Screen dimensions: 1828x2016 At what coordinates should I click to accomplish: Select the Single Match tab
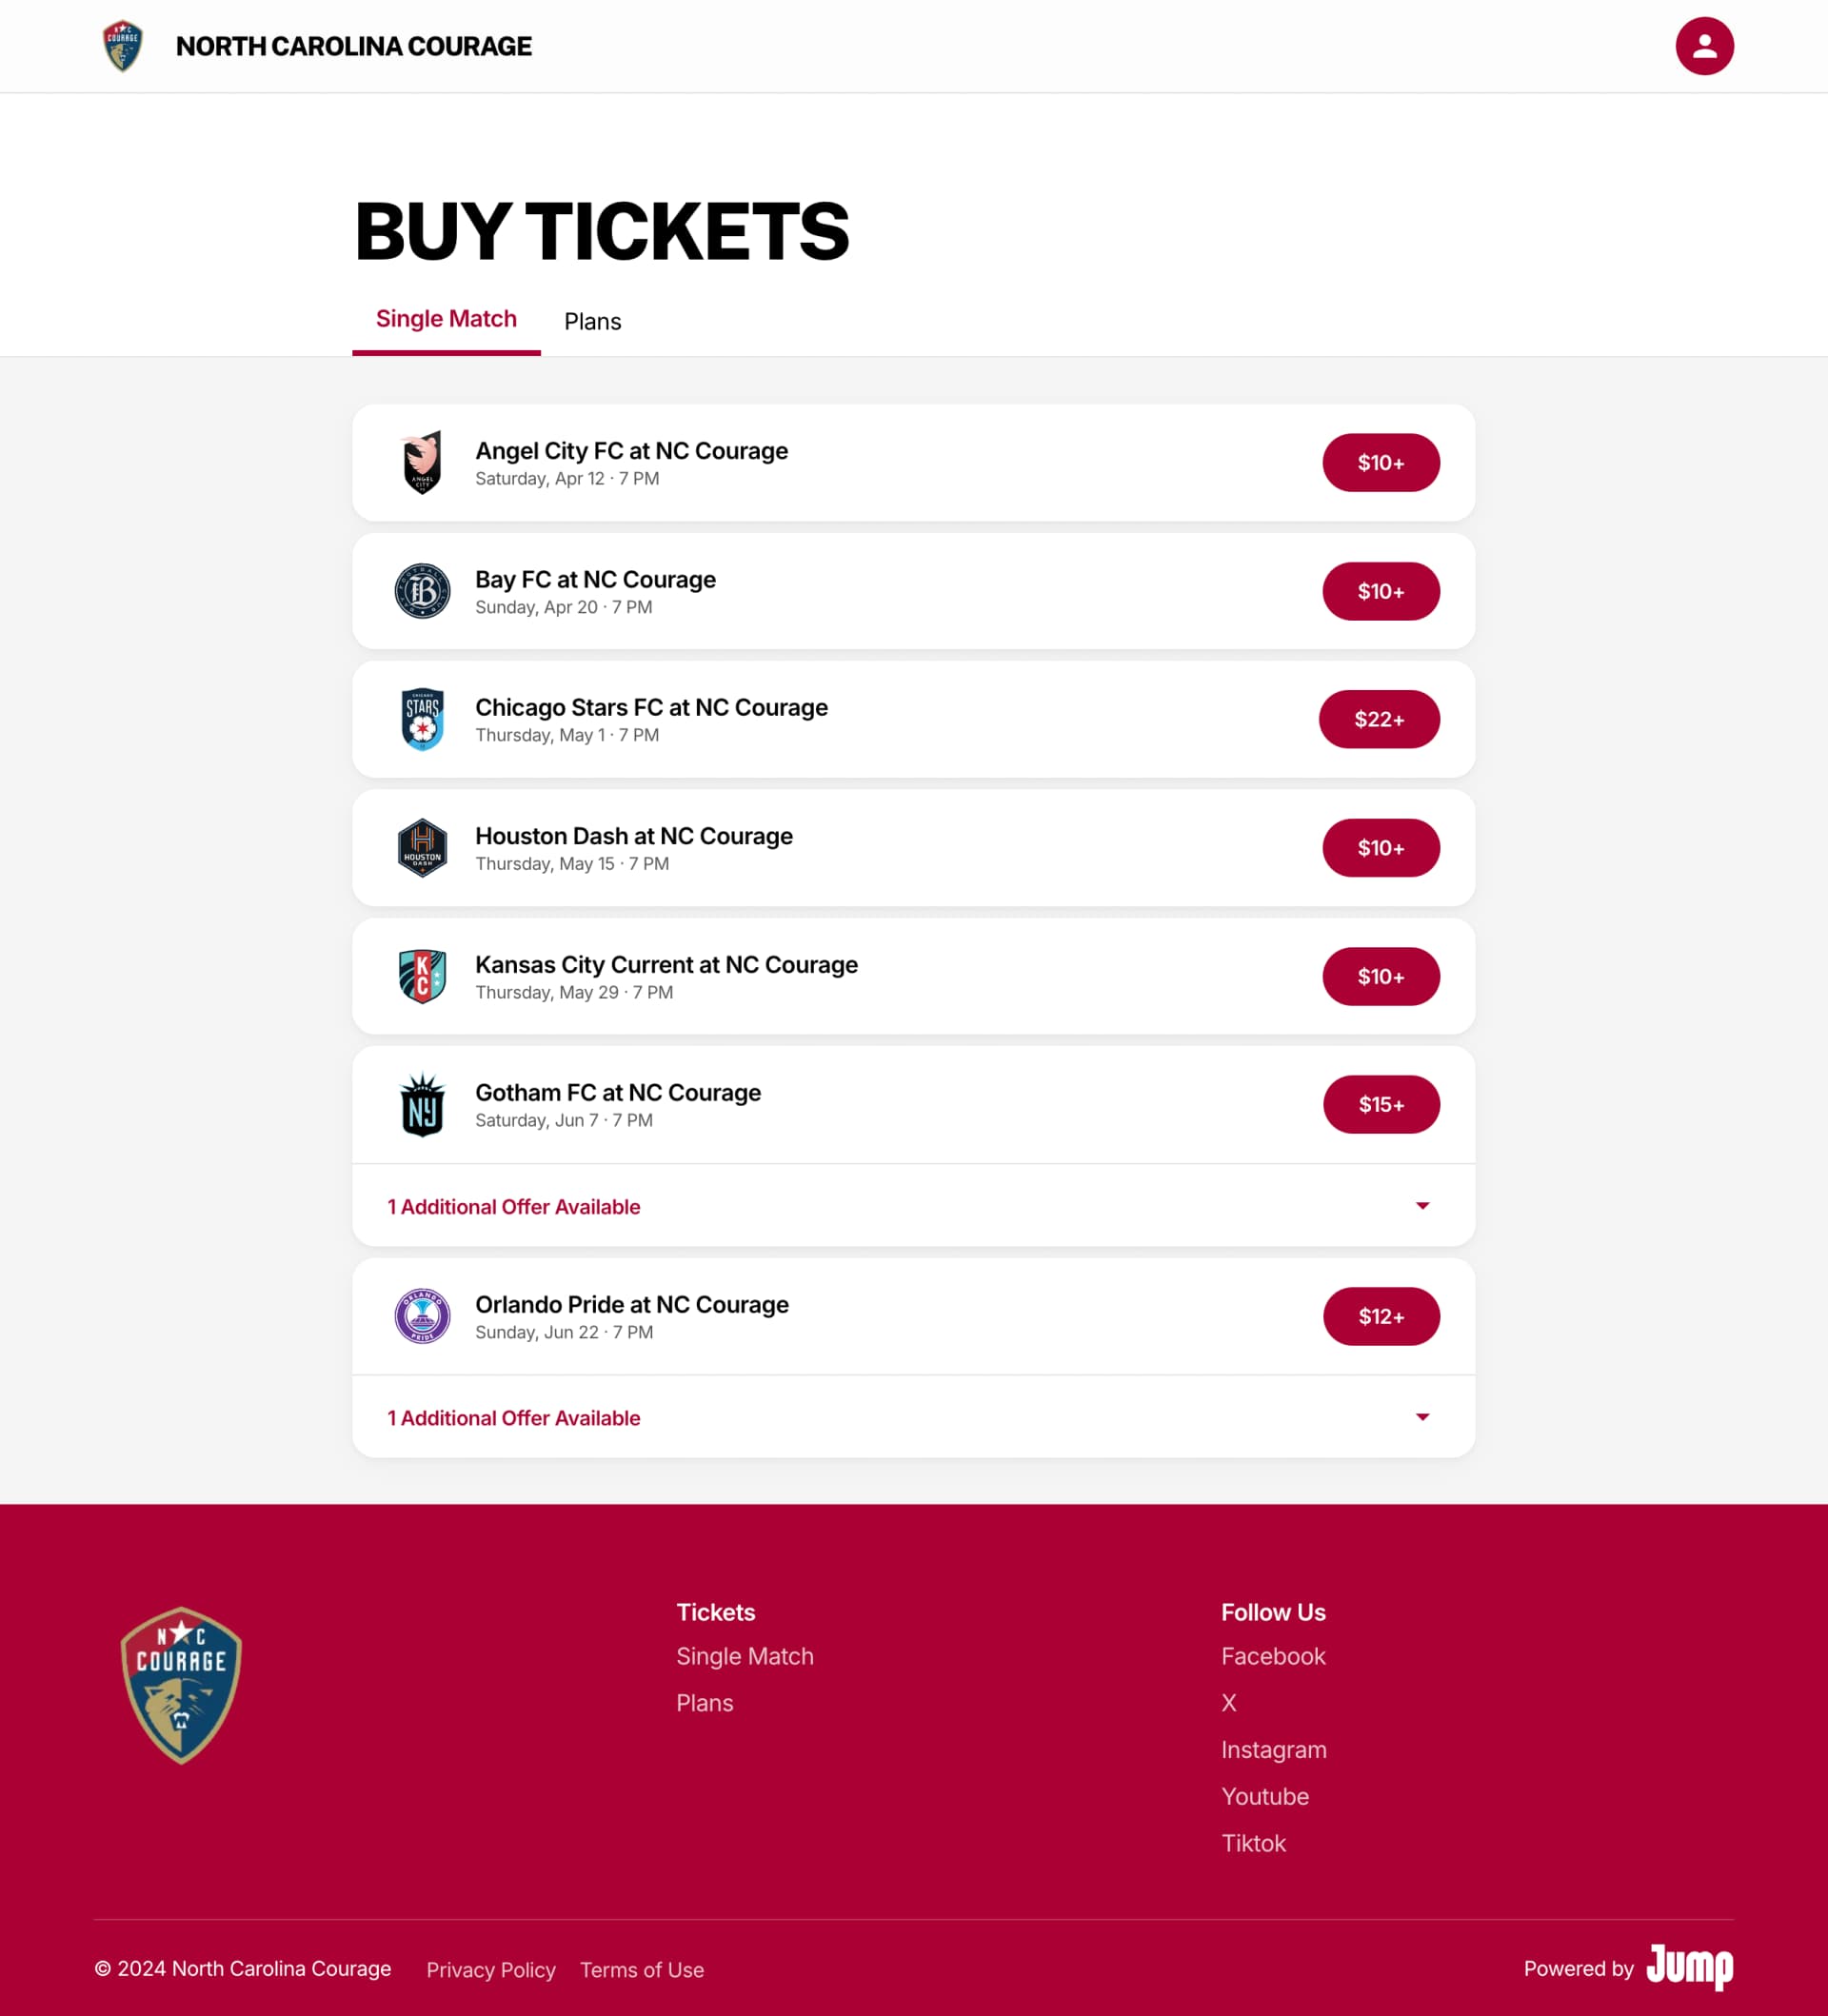coord(446,319)
